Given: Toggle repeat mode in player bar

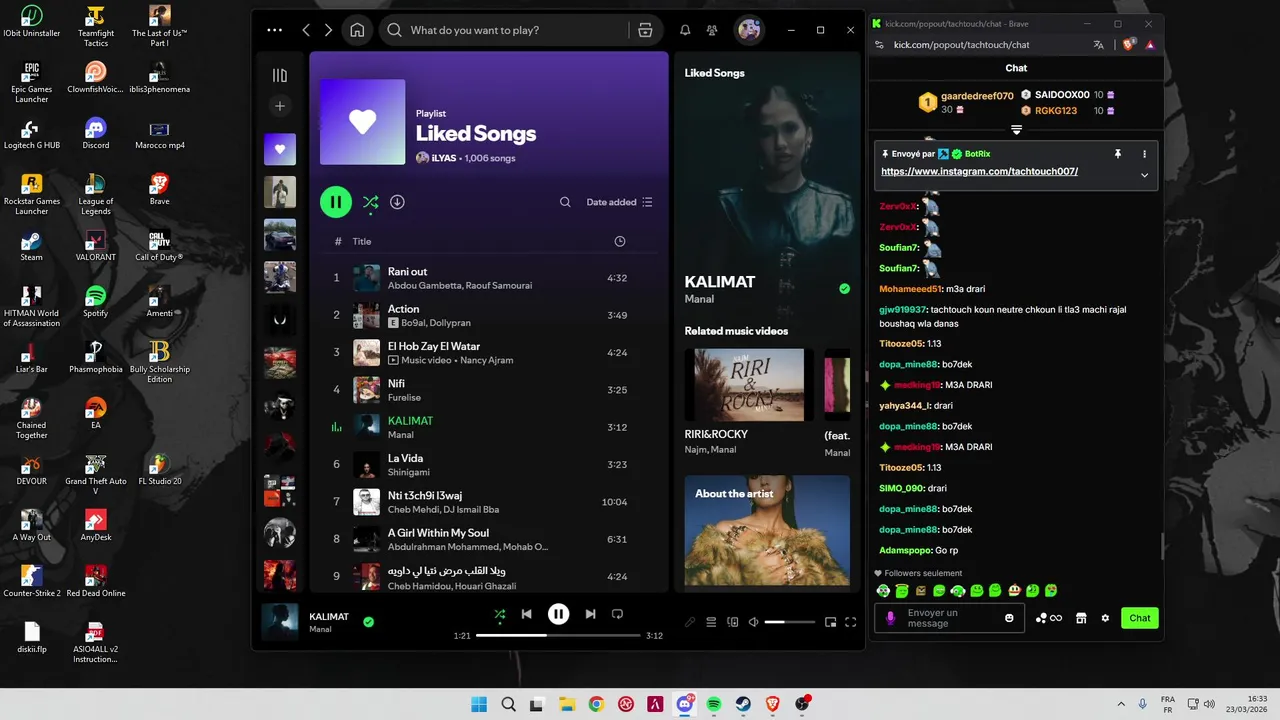Looking at the screenshot, I should coord(617,614).
